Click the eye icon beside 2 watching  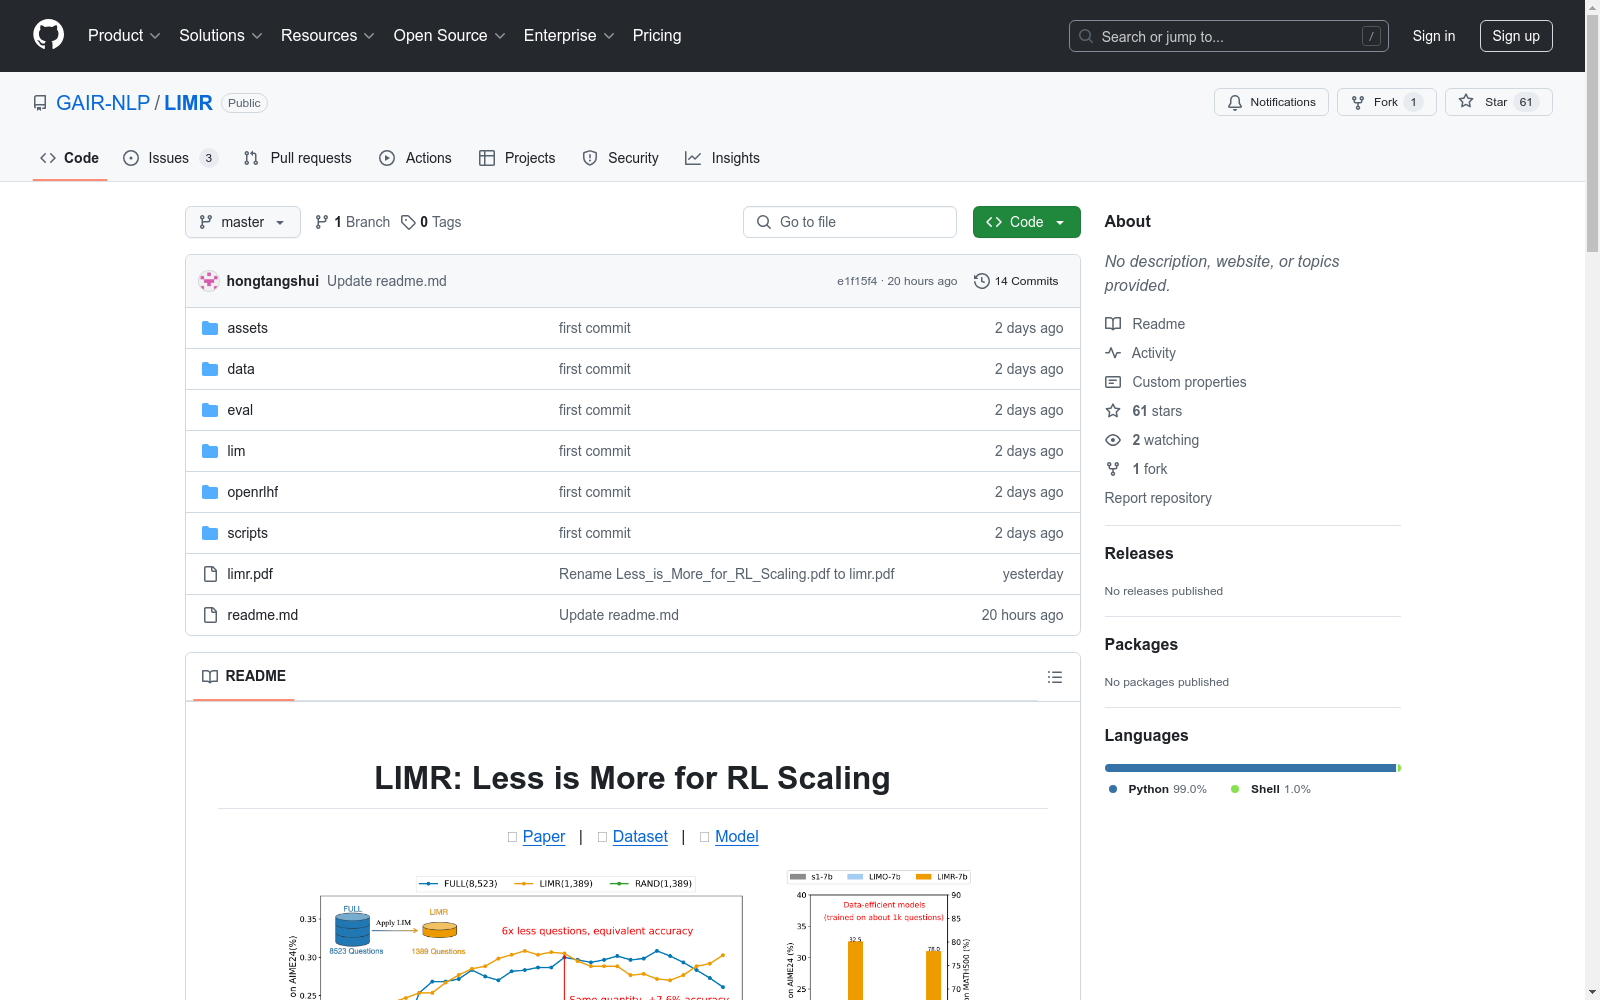[1113, 440]
